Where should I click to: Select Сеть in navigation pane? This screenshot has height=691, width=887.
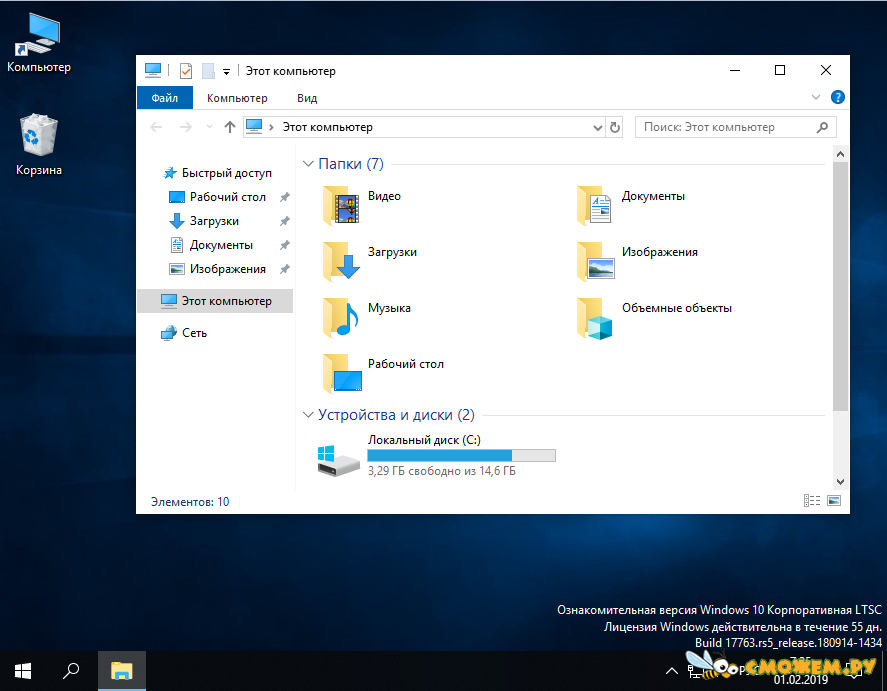(184, 333)
